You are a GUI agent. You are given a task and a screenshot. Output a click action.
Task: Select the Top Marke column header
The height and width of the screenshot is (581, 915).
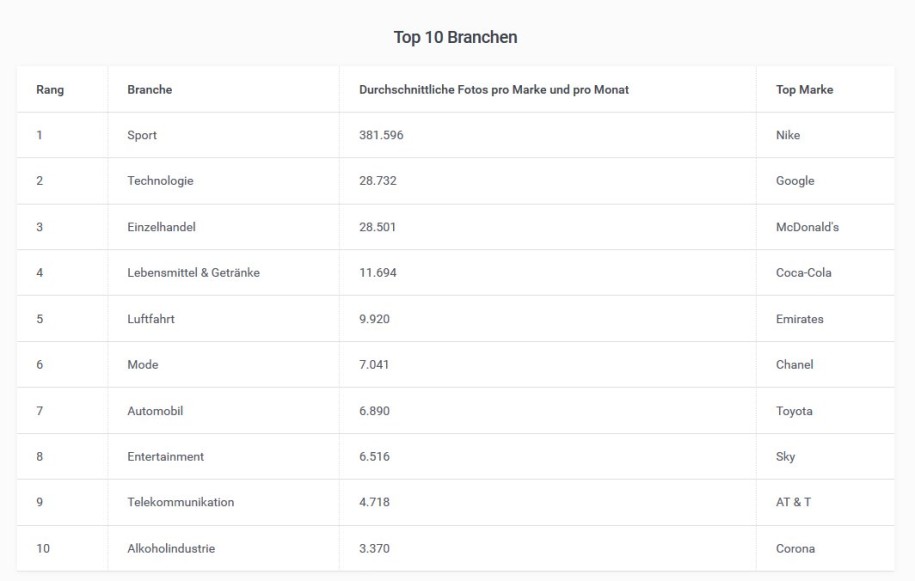click(x=804, y=89)
